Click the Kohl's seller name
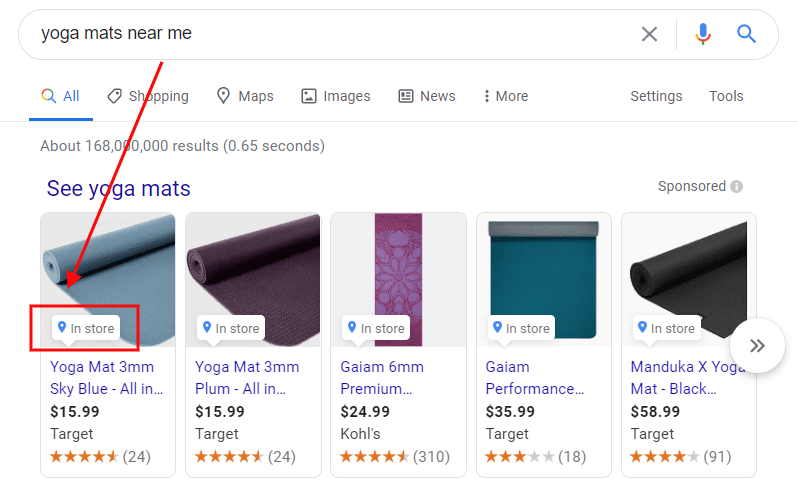798x491 pixels. [360, 434]
